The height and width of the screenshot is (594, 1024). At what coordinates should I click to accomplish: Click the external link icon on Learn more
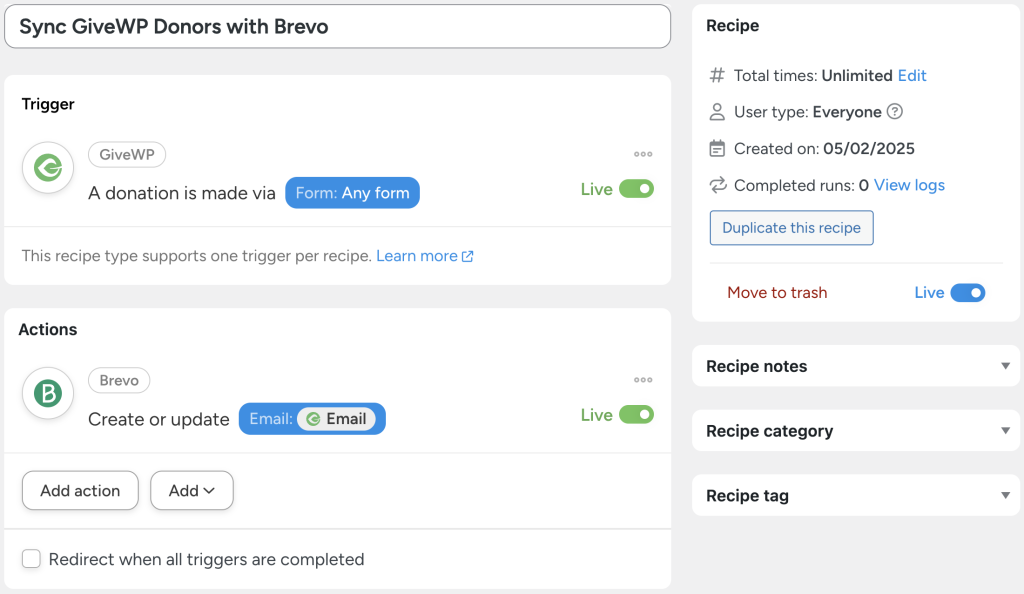(x=466, y=255)
